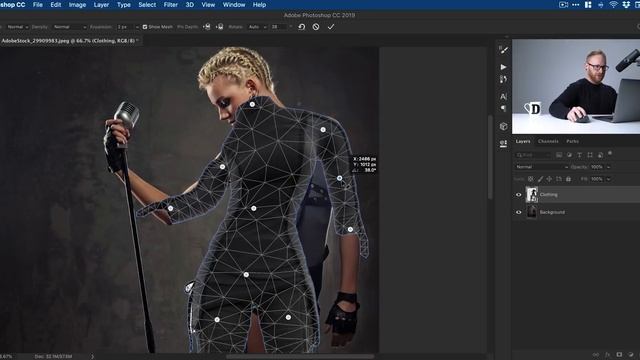Hide the Background layer via eye icon
This screenshot has width=640, height=360.
pyautogui.click(x=519, y=212)
